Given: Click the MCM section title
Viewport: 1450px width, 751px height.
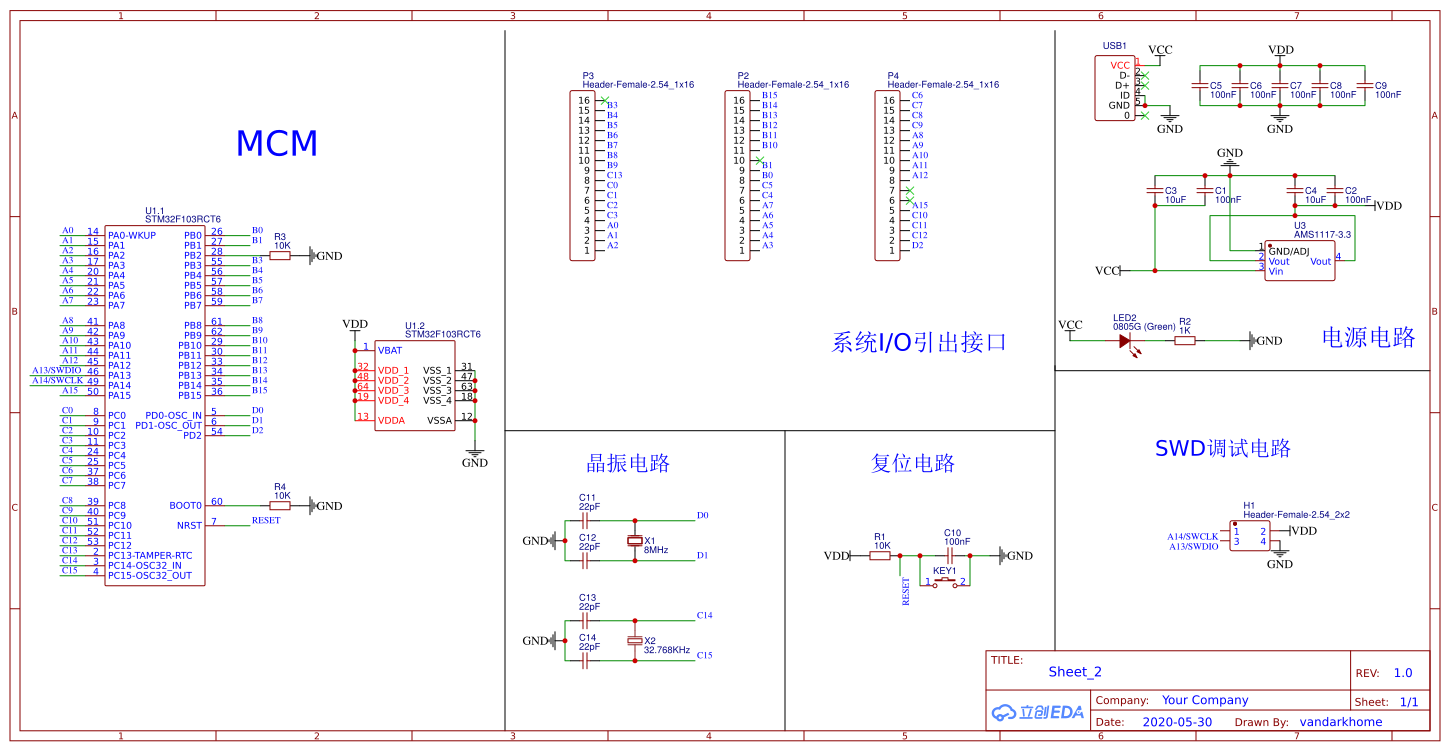Looking at the screenshot, I should pos(277,144).
